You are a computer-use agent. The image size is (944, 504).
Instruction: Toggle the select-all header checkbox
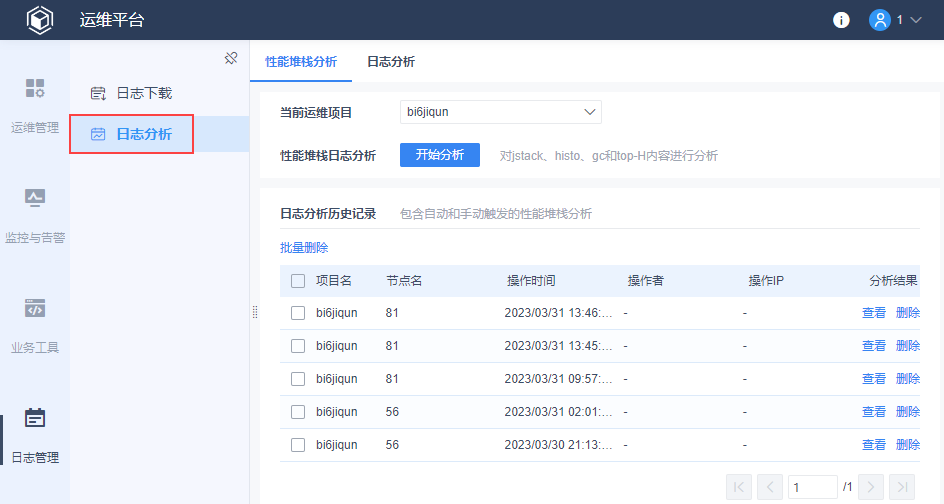coord(298,281)
